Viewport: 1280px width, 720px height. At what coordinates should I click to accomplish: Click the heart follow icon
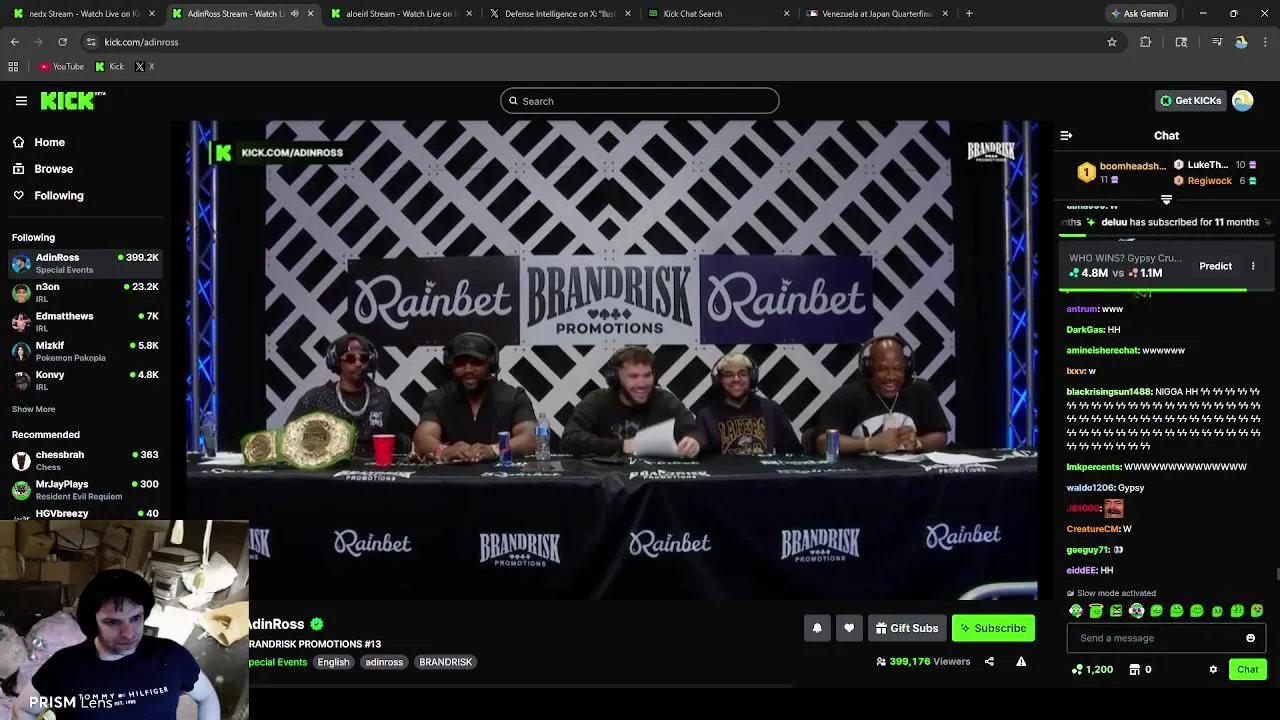pyautogui.click(x=849, y=628)
